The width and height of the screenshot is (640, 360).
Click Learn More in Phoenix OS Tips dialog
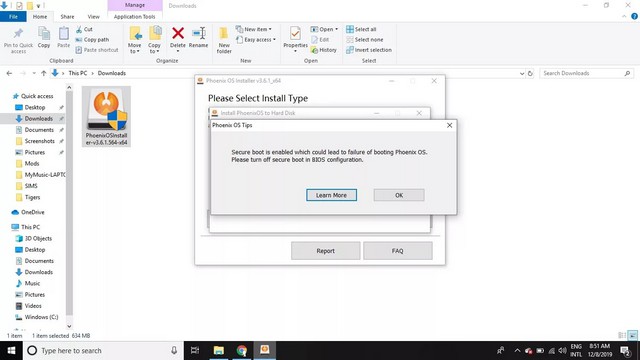tap(331, 195)
